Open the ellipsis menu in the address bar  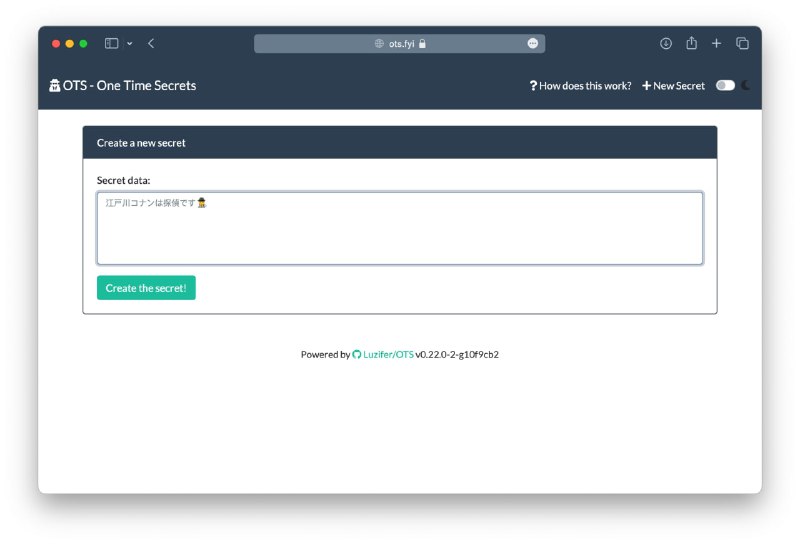coord(532,44)
